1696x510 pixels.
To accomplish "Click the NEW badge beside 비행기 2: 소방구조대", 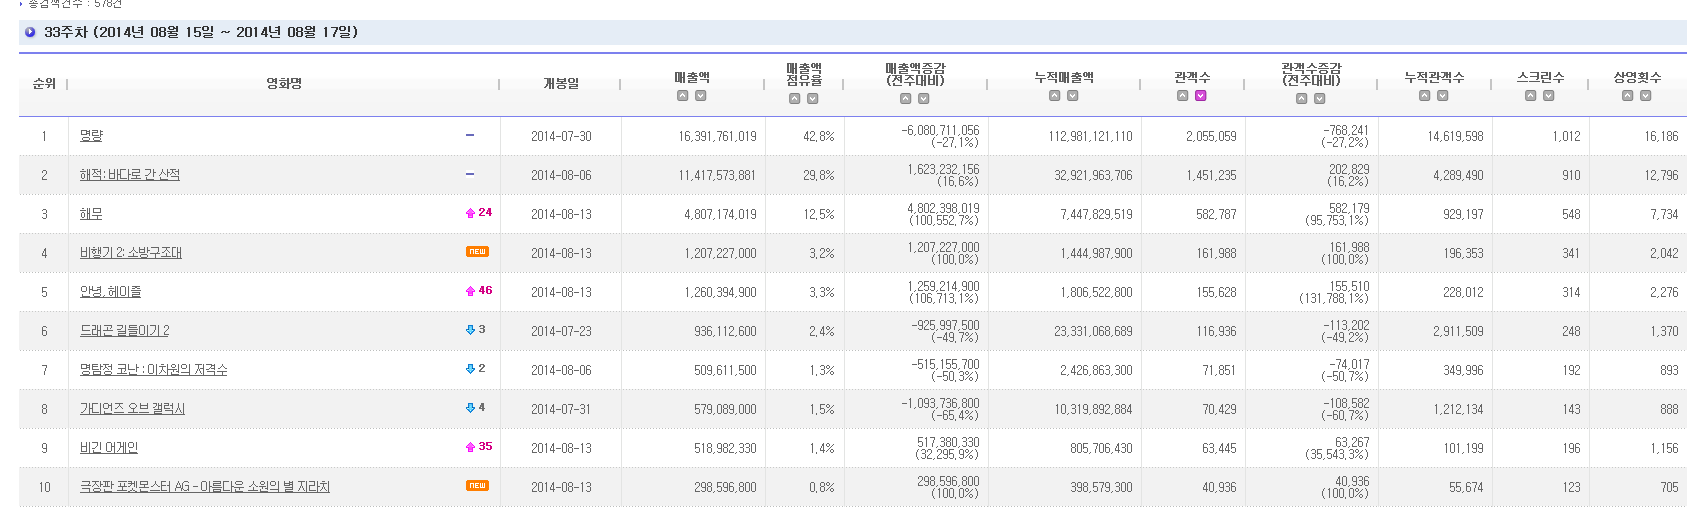I will 477,252.
